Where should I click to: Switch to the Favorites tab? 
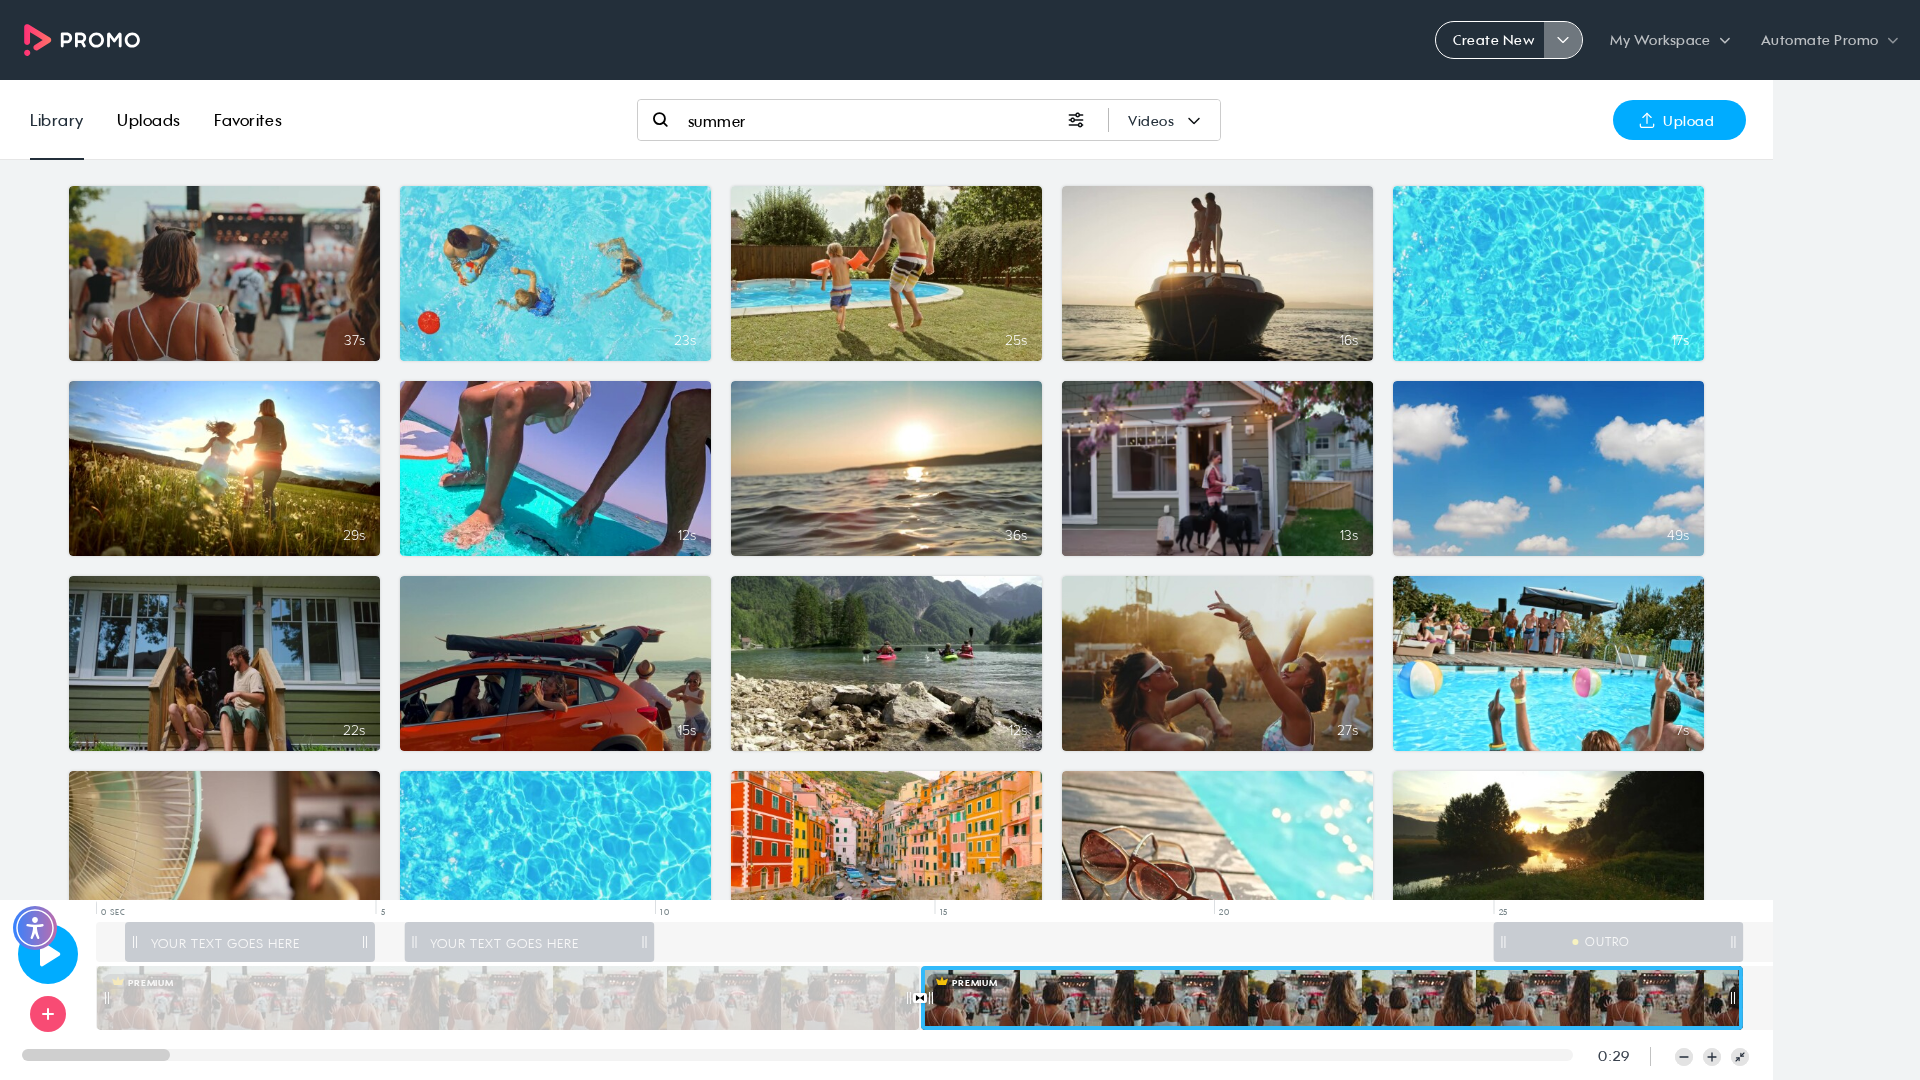coord(247,120)
